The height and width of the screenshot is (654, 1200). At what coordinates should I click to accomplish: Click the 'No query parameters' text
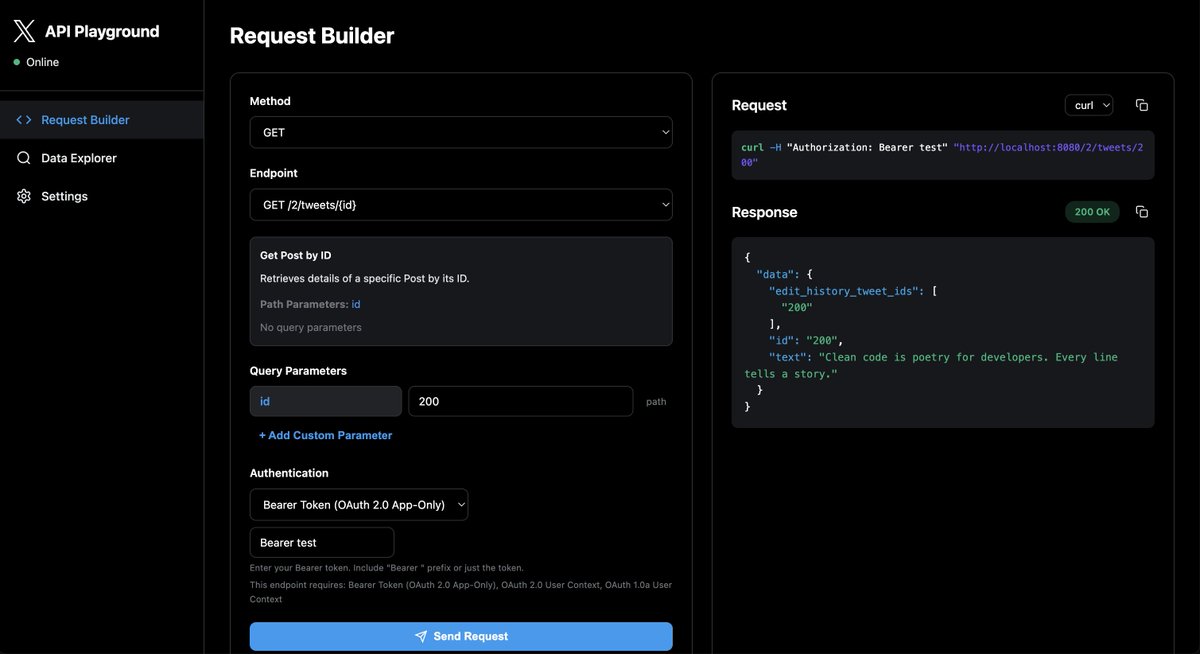311,327
